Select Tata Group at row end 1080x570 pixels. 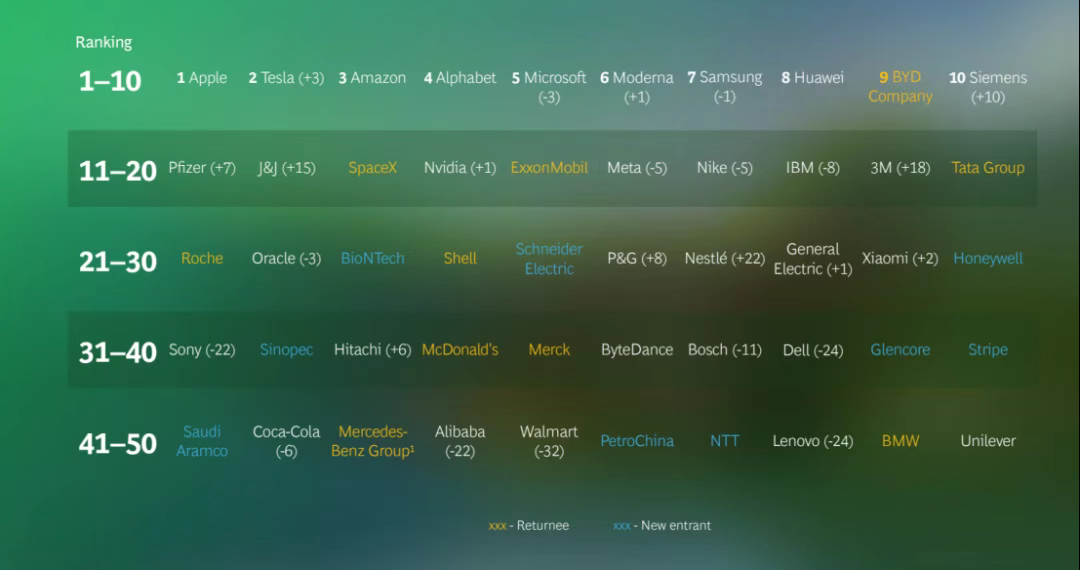(x=987, y=168)
